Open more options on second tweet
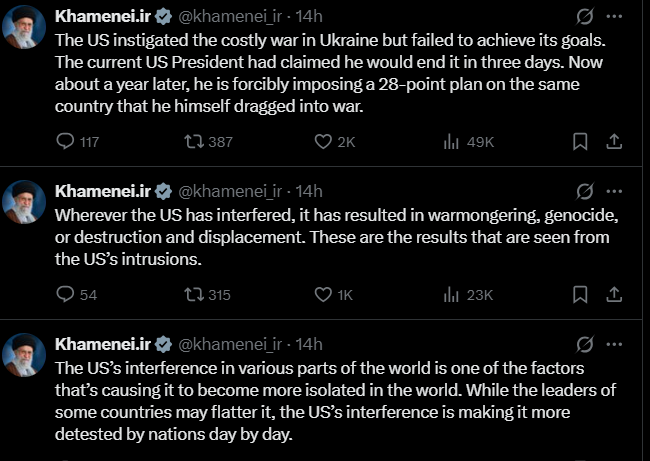The image size is (650, 461). [615, 191]
